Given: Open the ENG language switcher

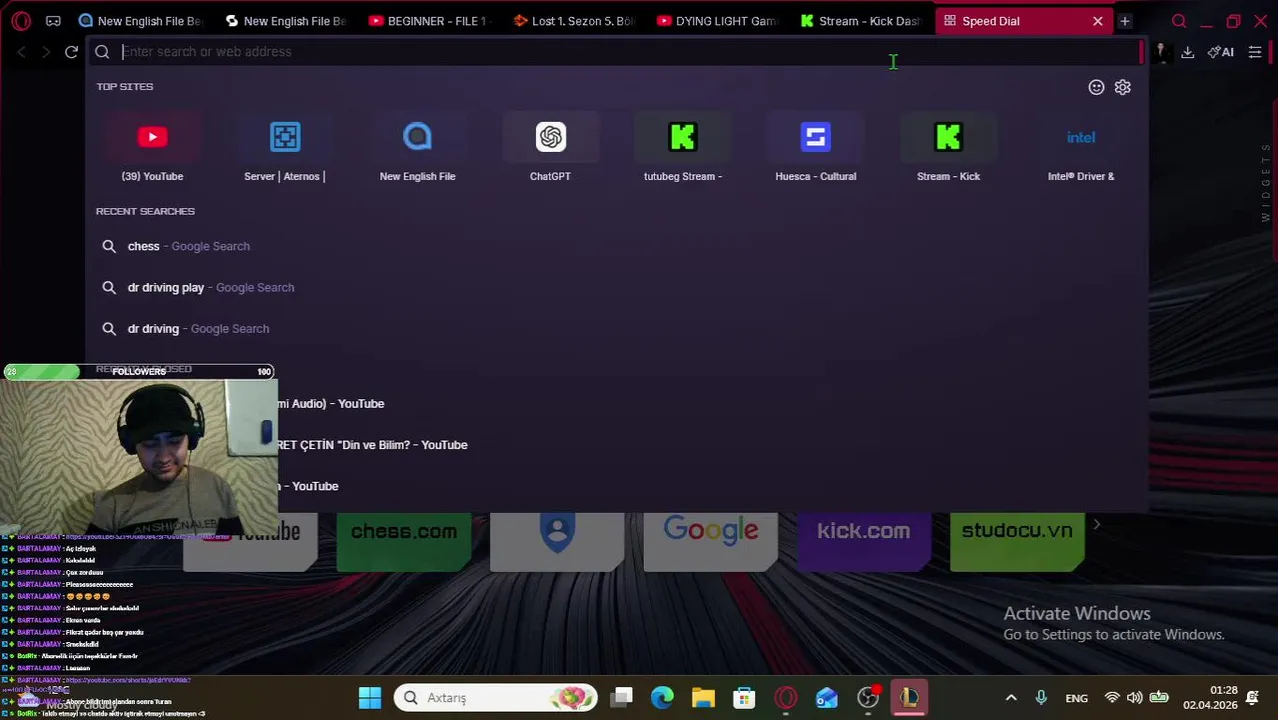Looking at the screenshot, I should 1076,698.
